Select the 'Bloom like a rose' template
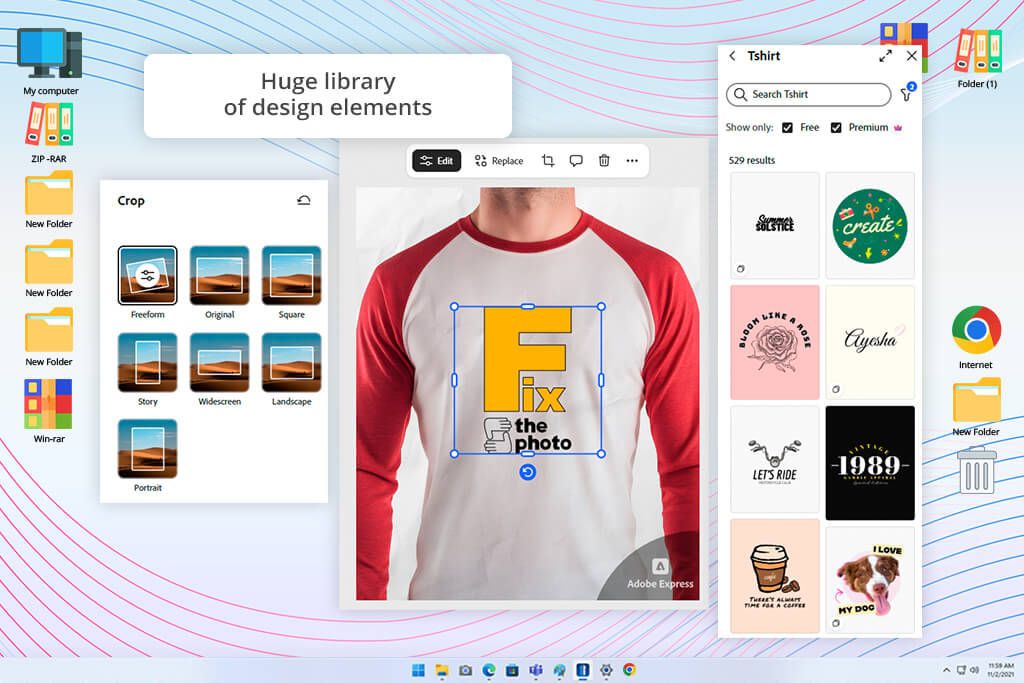The width and height of the screenshot is (1024, 683). point(775,342)
